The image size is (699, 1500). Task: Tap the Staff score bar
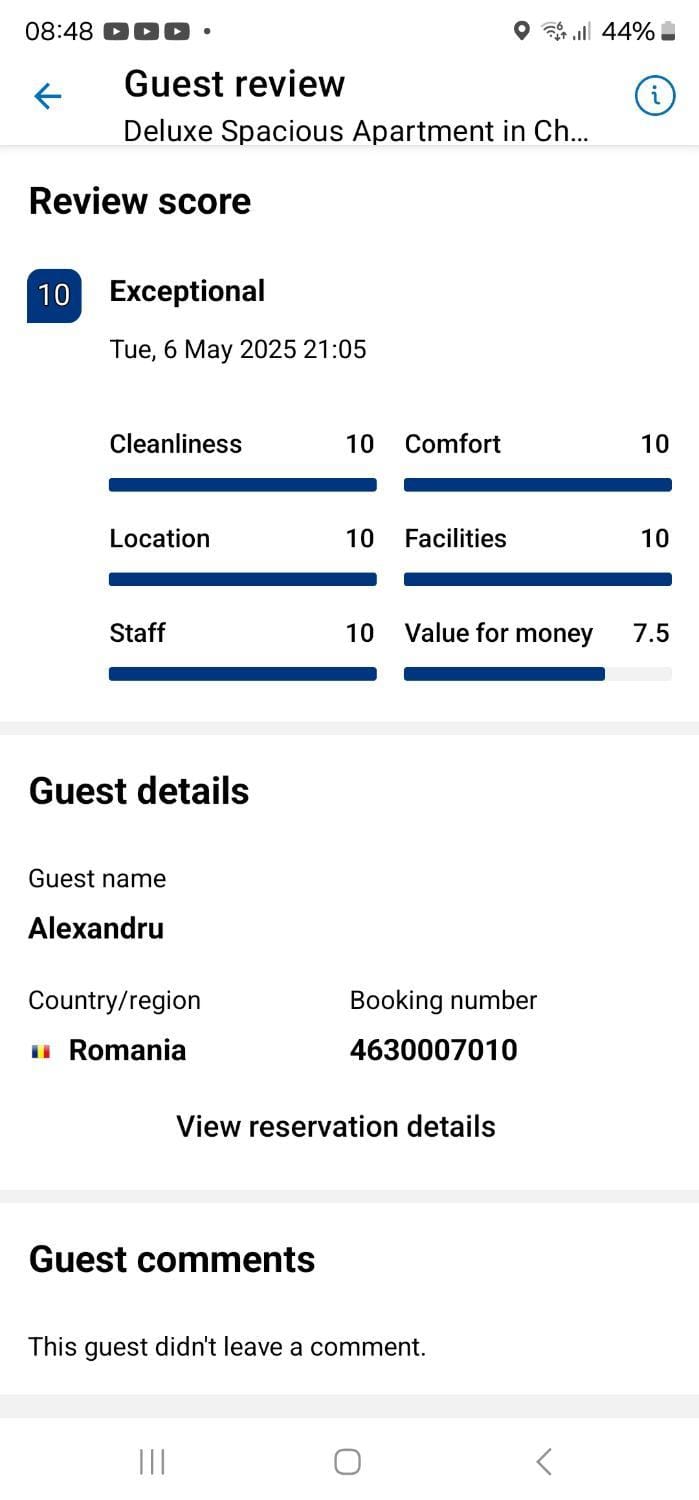(x=243, y=674)
